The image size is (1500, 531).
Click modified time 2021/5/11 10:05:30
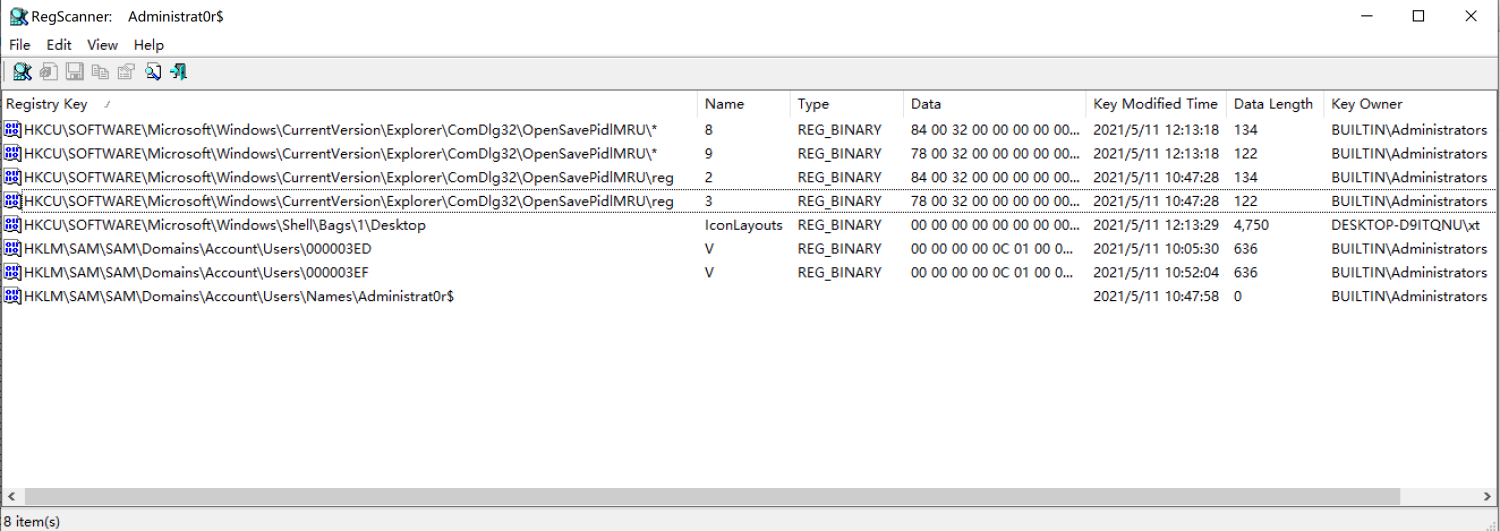1156,249
